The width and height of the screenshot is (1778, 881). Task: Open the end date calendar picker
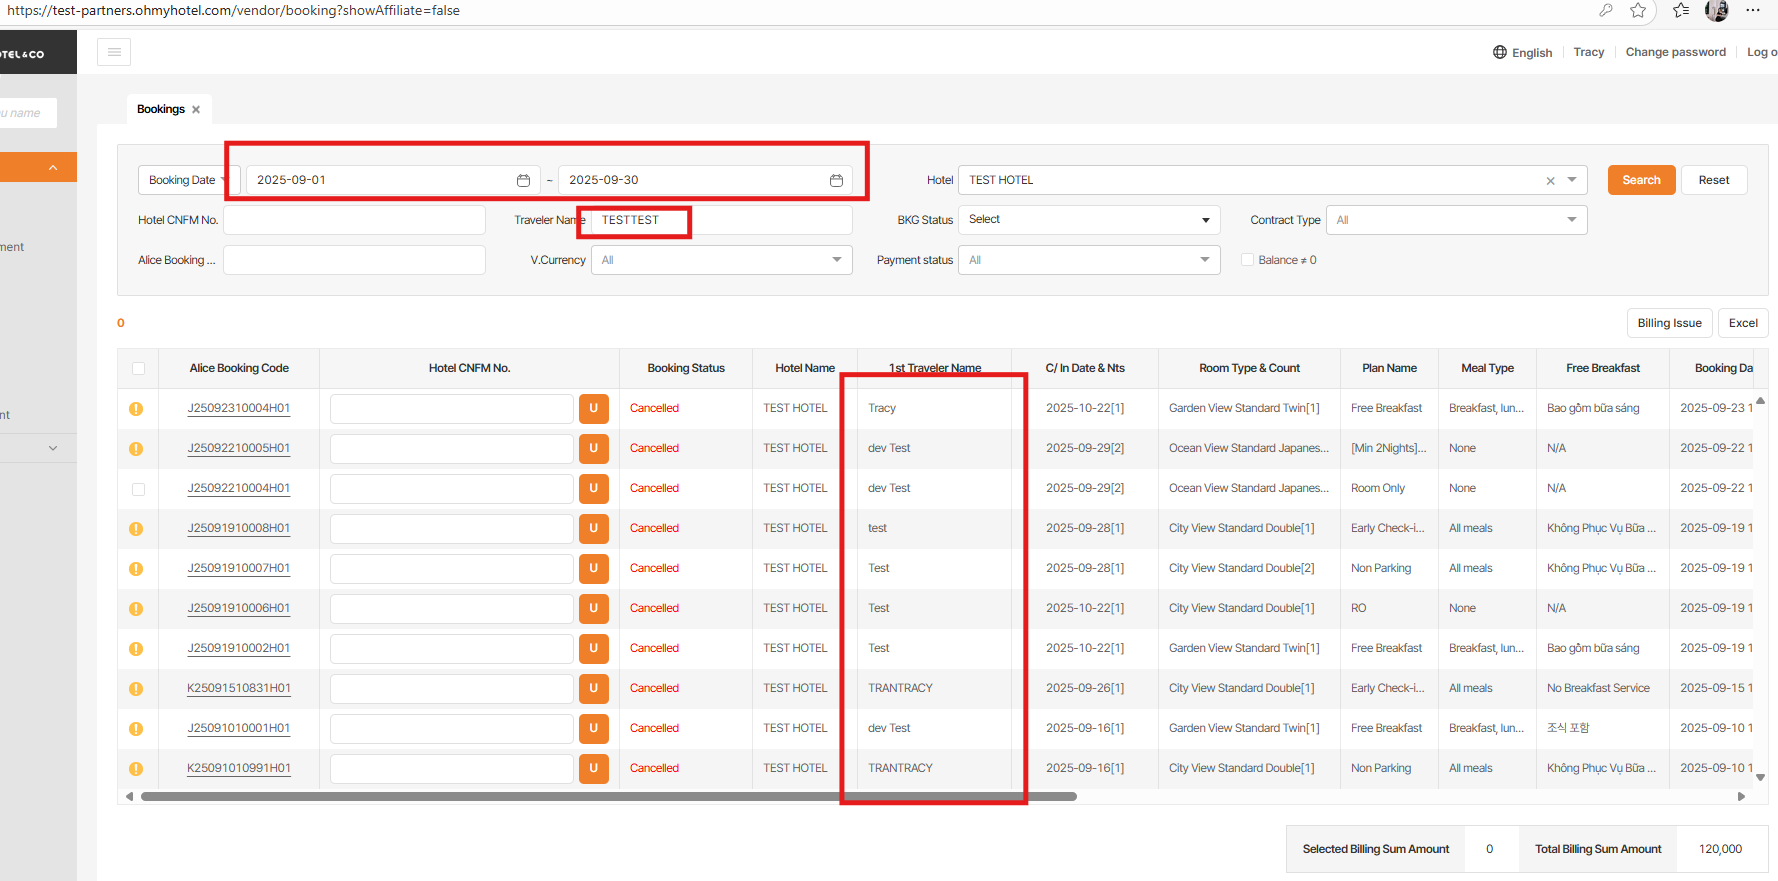(x=836, y=180)
